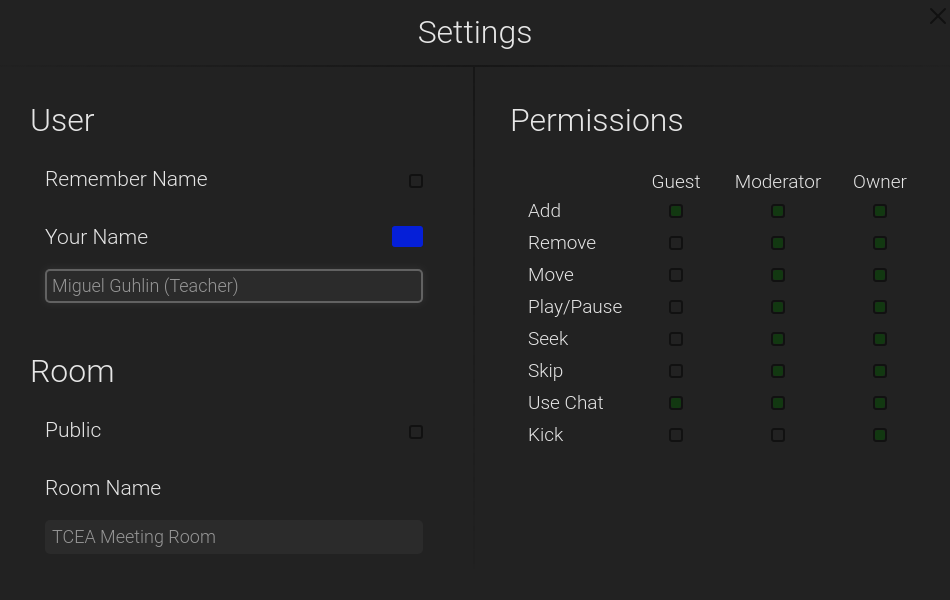
Task: Uncheck Kick permission for Owner
Action: [880, 435]
